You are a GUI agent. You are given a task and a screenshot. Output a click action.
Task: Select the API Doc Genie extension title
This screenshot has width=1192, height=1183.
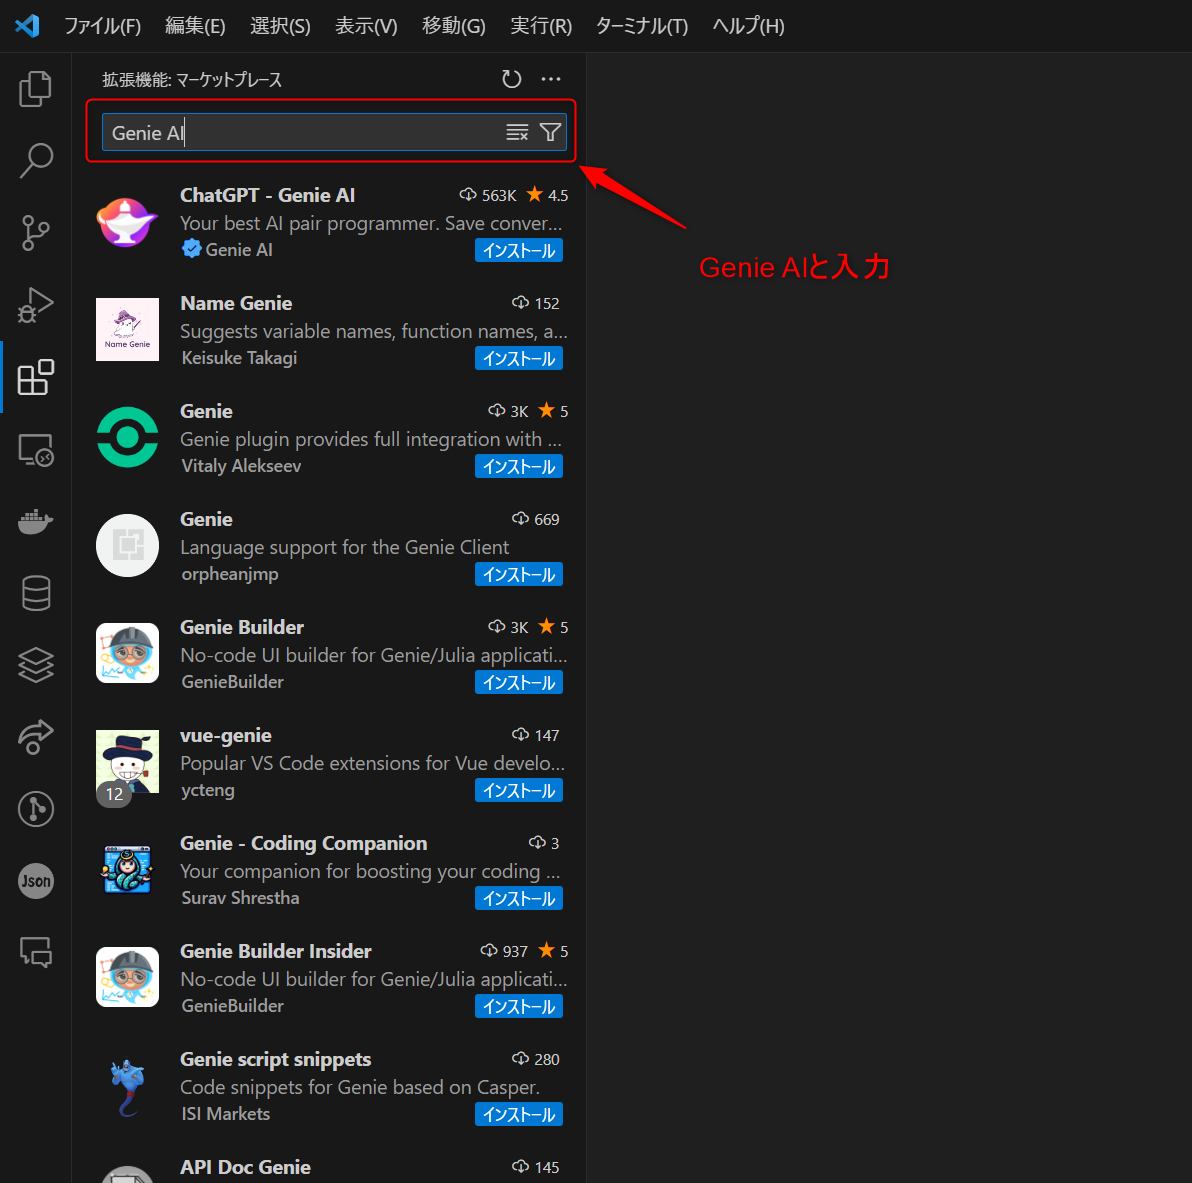coord(246,1167)
